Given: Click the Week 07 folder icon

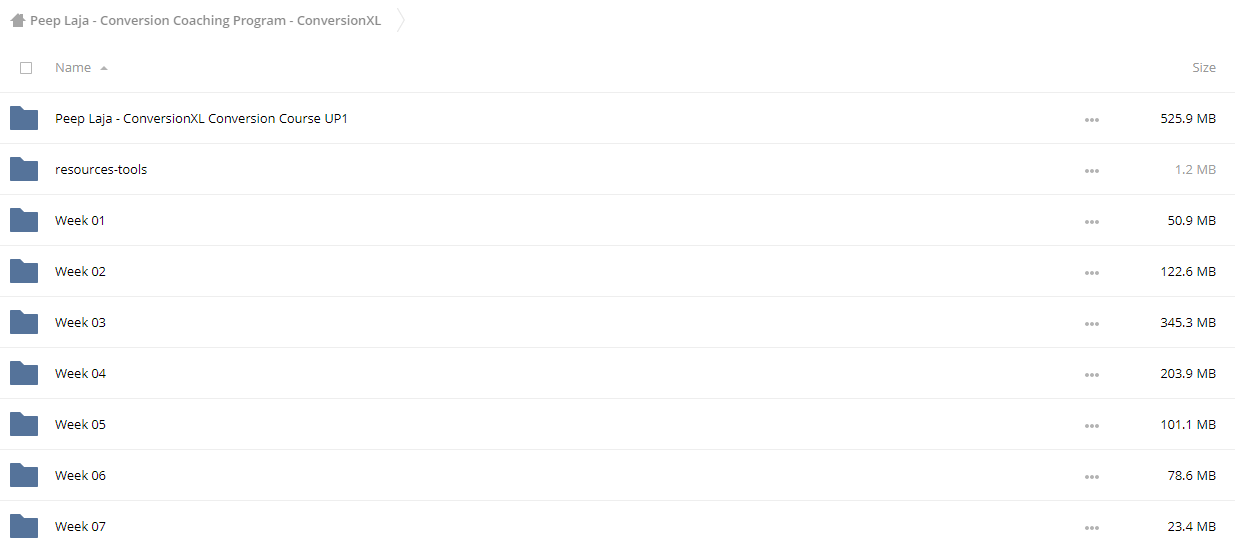Looking at the screenshot, I should click(24, 526).
